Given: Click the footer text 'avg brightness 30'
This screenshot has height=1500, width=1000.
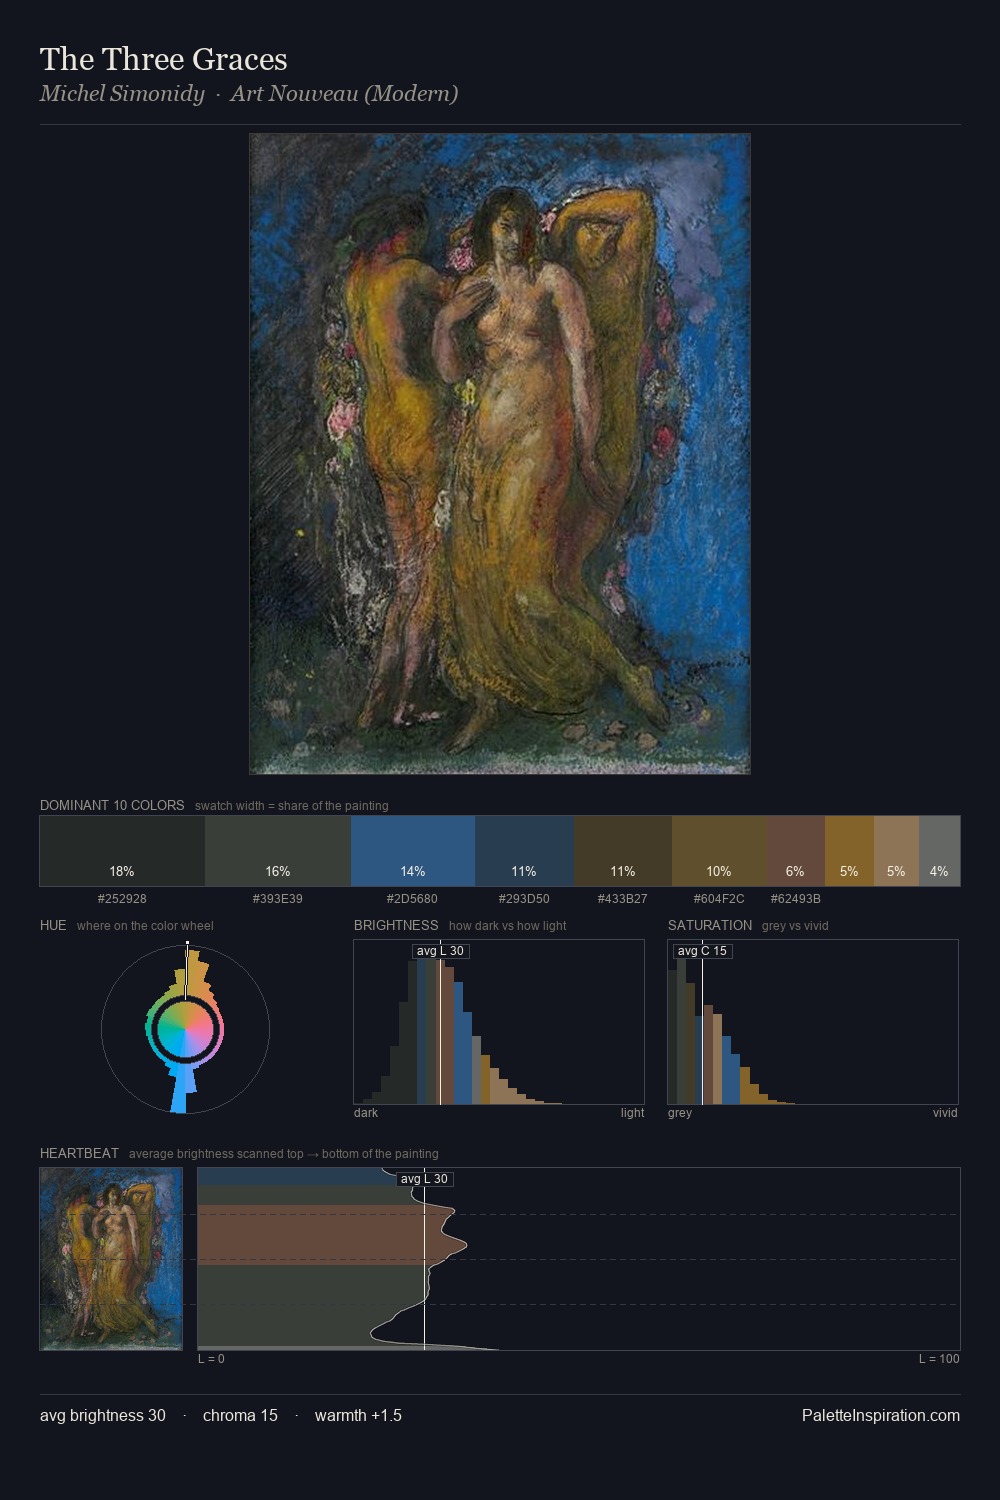Looking at the screenshot, I should (103, 1415).
